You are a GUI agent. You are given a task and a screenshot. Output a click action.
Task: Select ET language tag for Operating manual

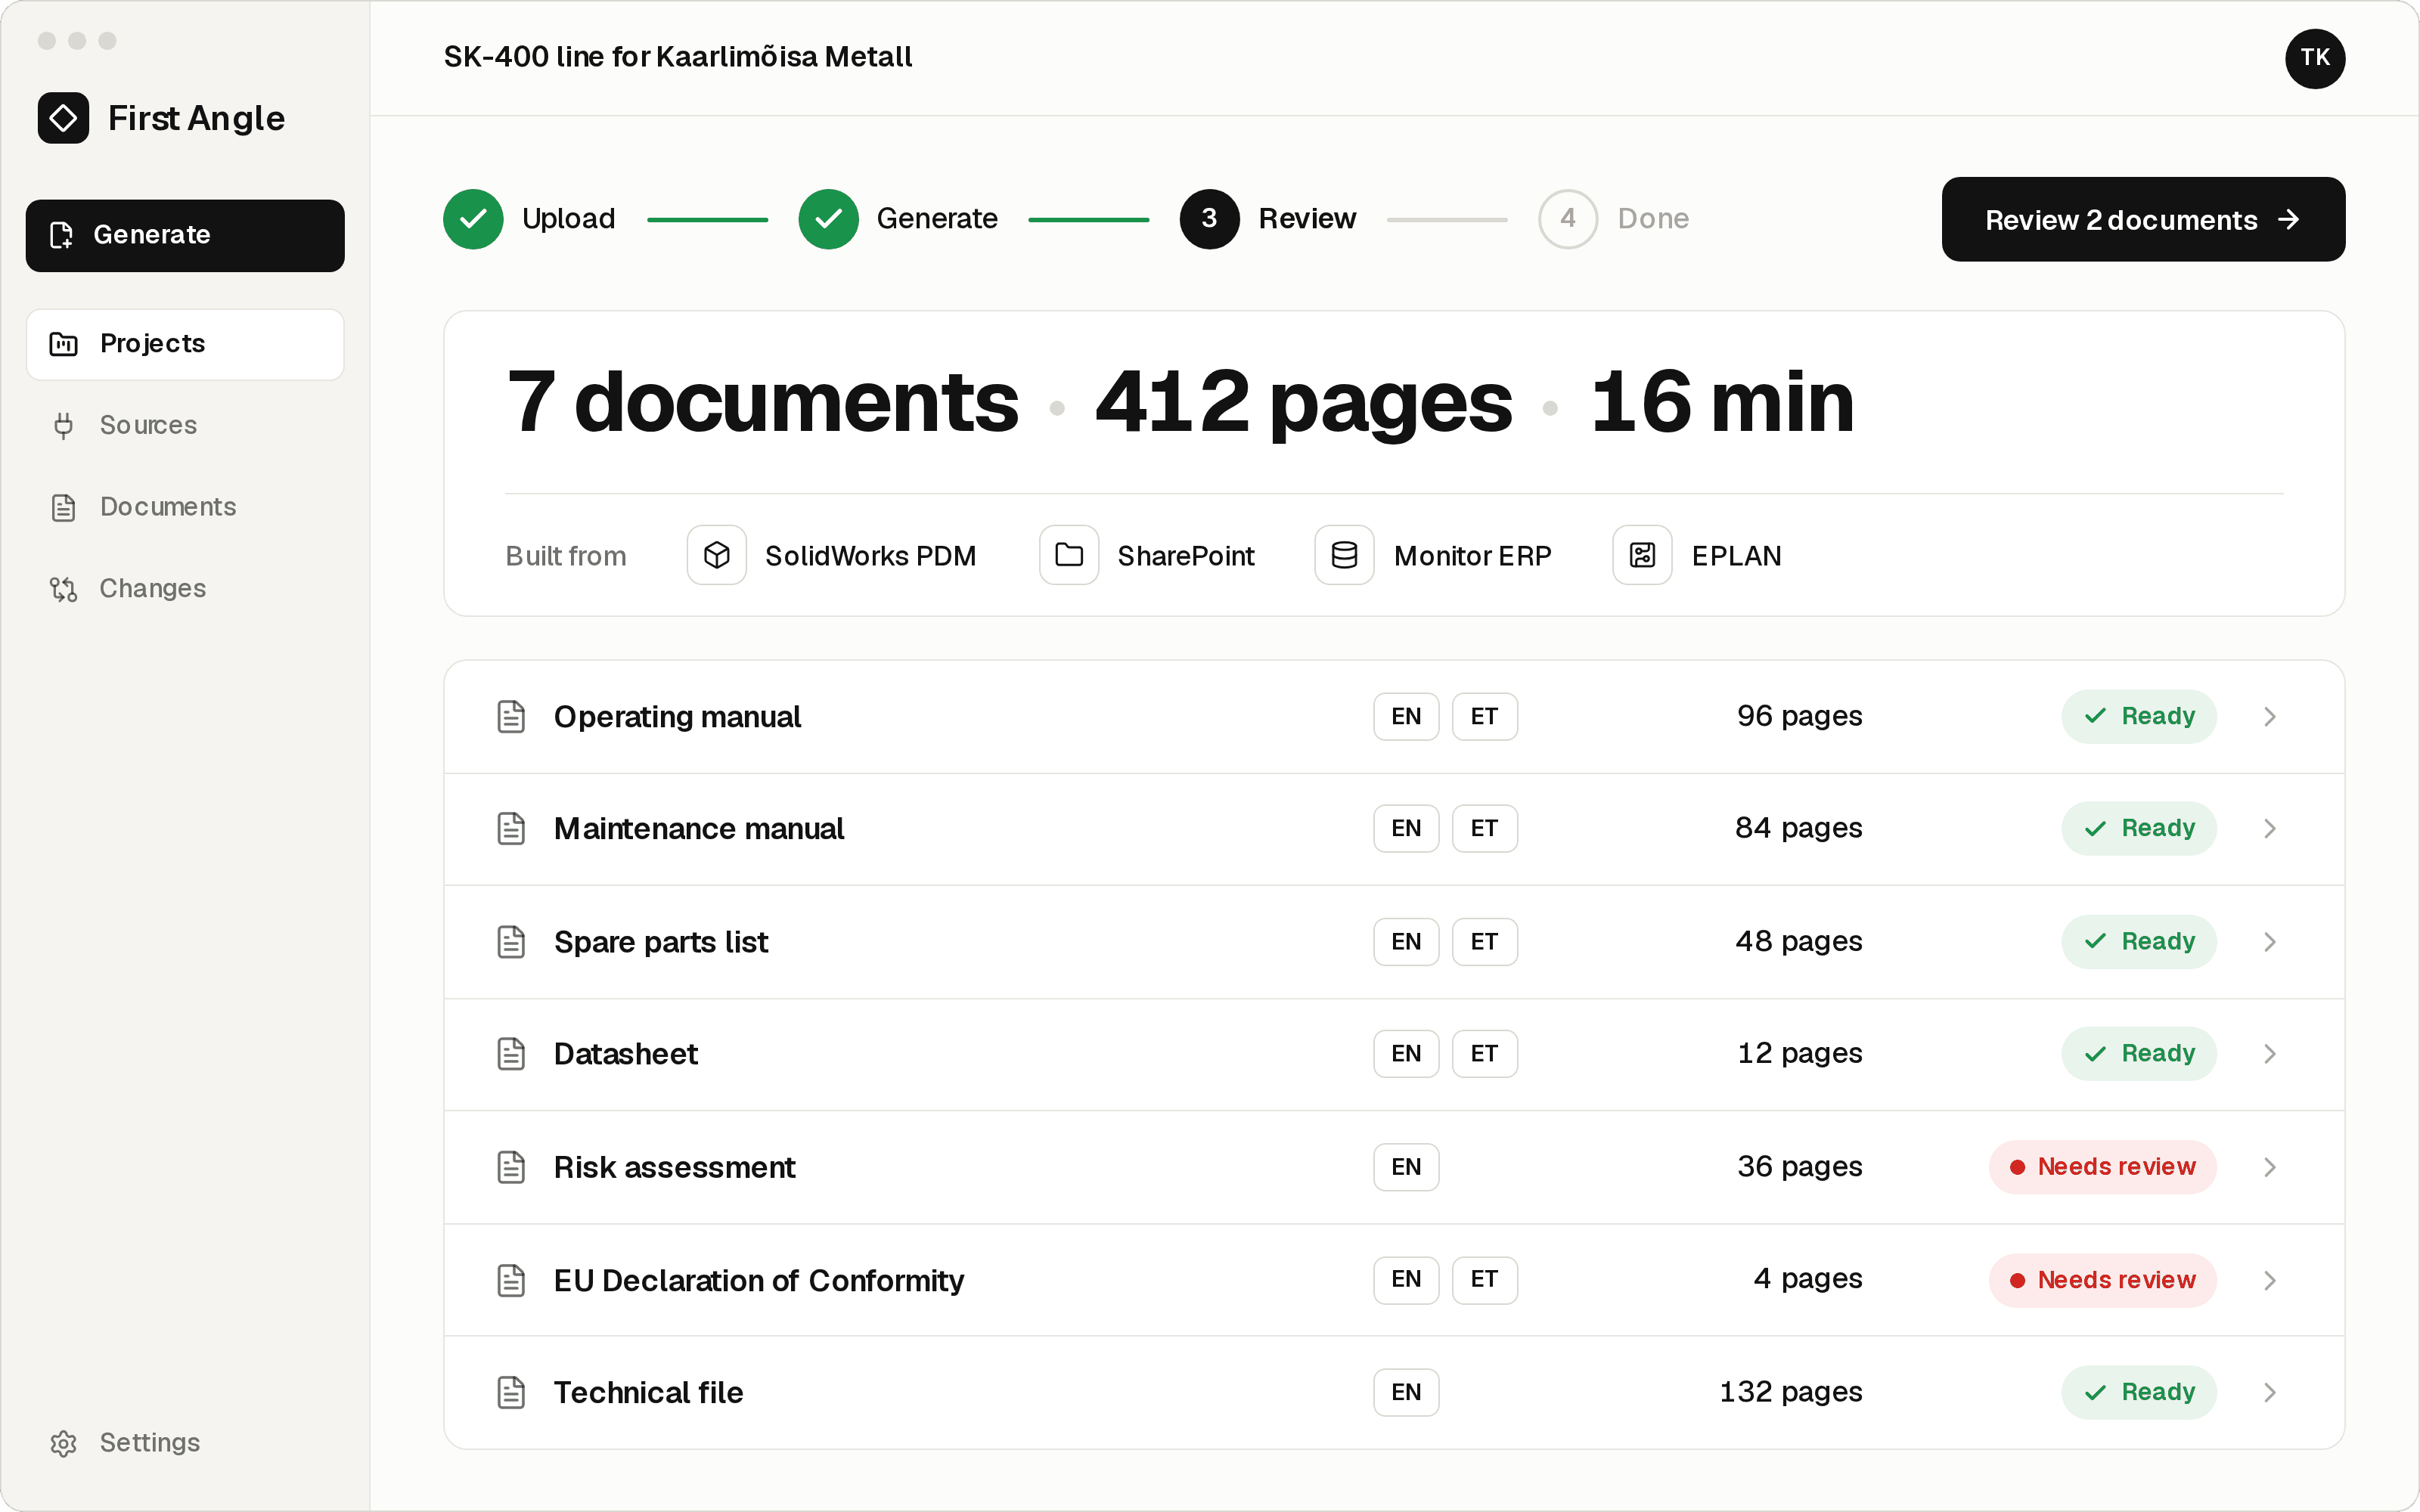click(x=1485, y=716)
